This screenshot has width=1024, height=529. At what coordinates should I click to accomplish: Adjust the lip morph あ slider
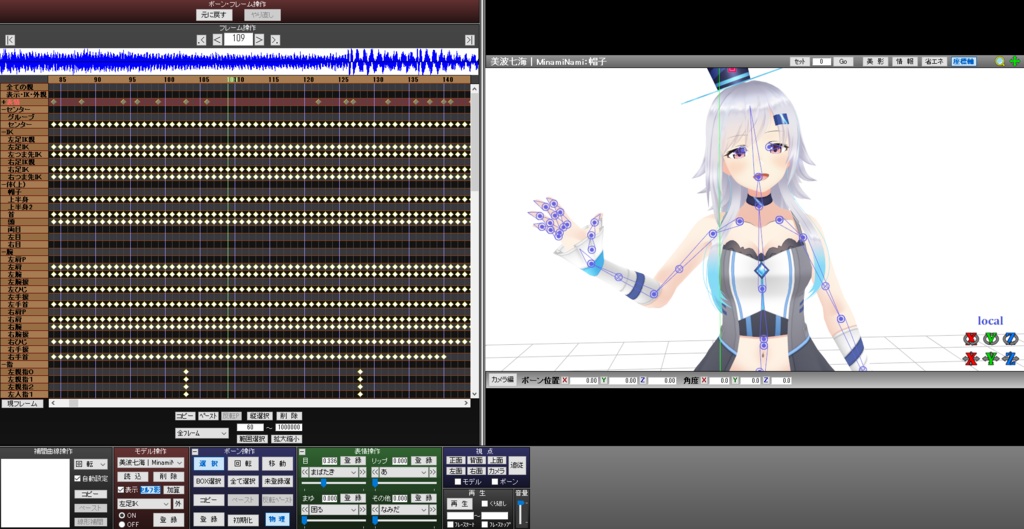click(x=404, y=484)
